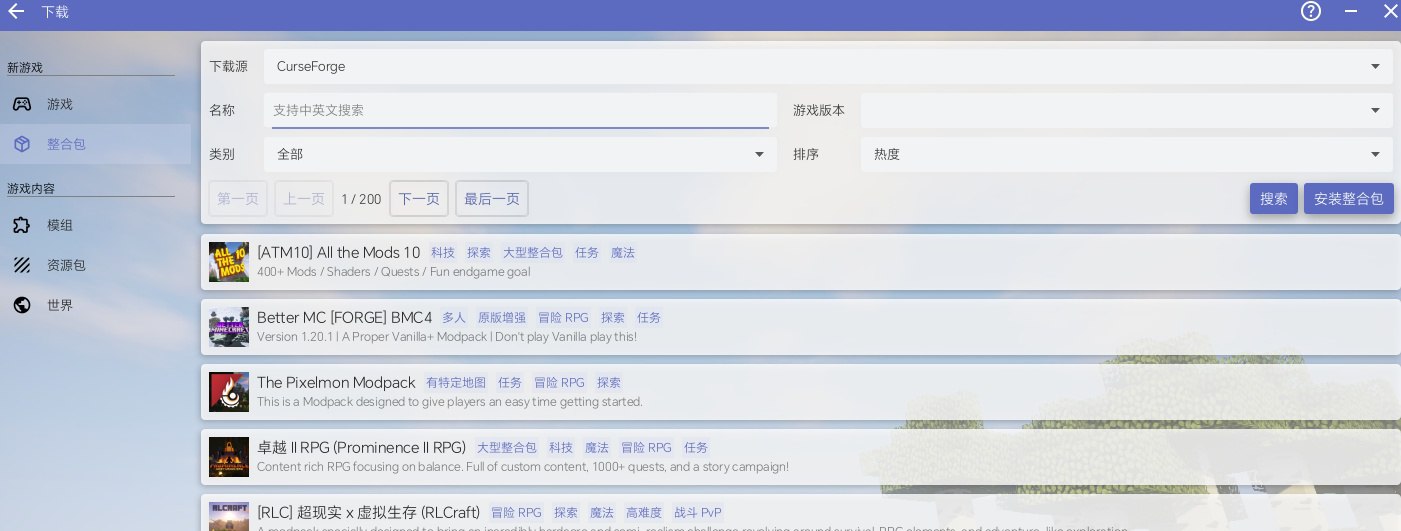Click the 安装整合包 button
Screen dimensions: 1401x531
click(x=1348, y=199)
